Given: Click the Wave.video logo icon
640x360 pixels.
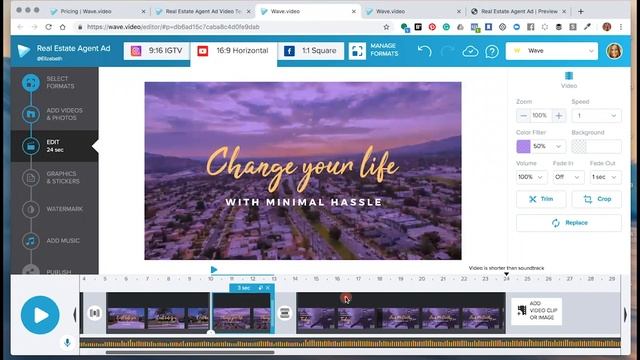Looking at the screenshot, I should 24,51.
